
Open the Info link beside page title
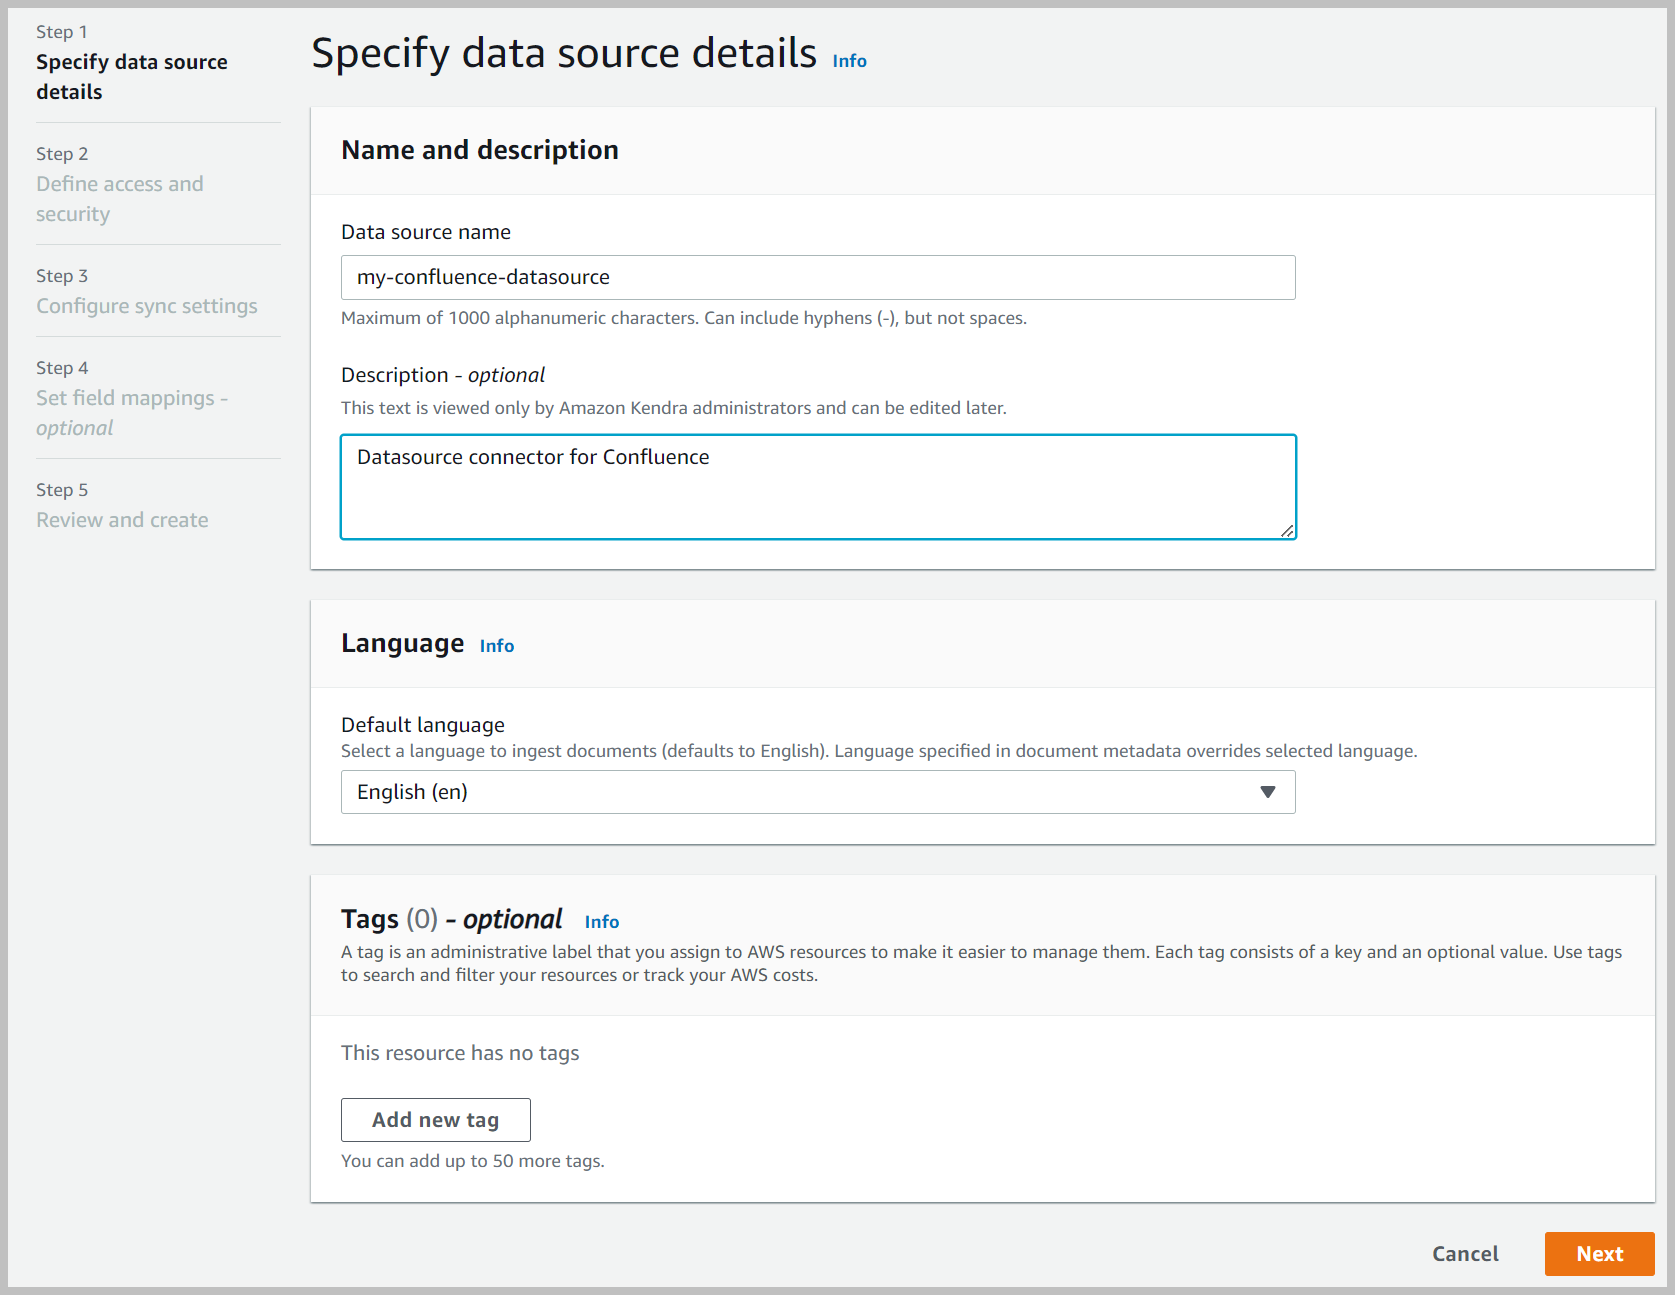click(x=849, y=61)
